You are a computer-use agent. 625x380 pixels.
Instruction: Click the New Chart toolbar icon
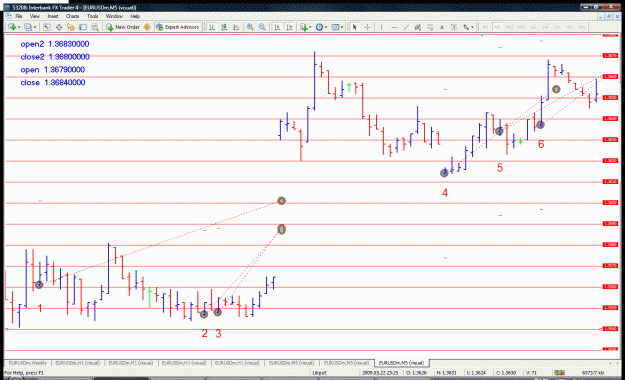point(12,27)
